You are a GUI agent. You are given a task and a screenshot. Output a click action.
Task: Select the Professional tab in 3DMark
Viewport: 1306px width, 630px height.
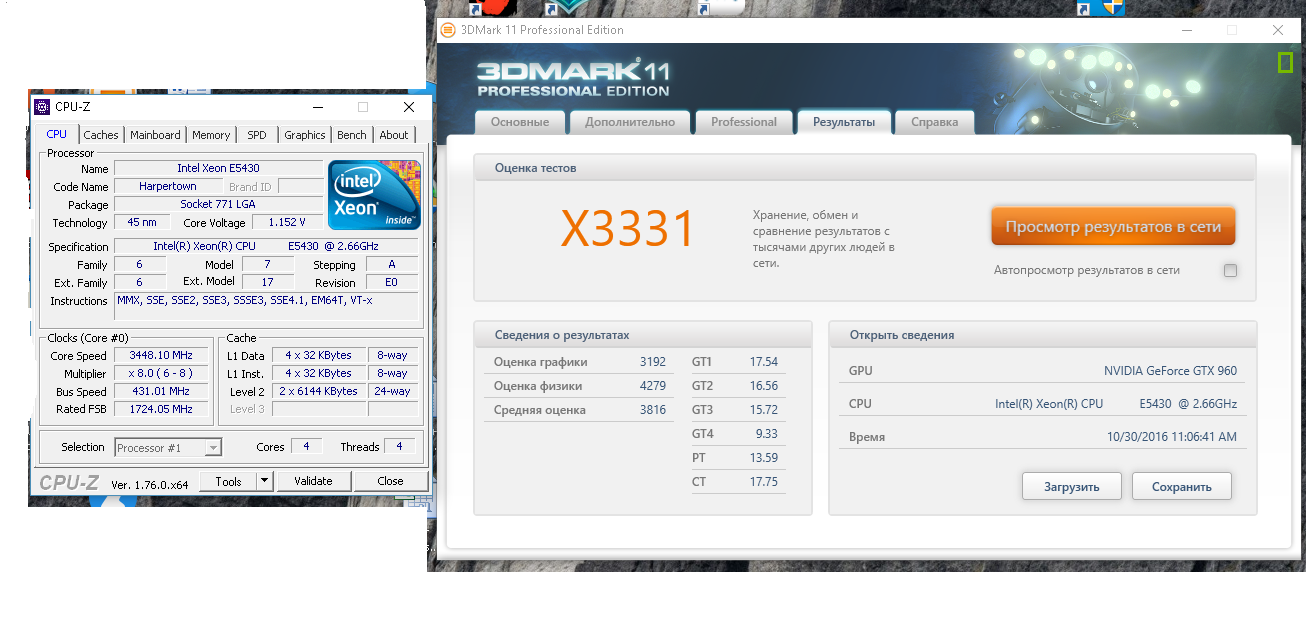coord(744,122)
